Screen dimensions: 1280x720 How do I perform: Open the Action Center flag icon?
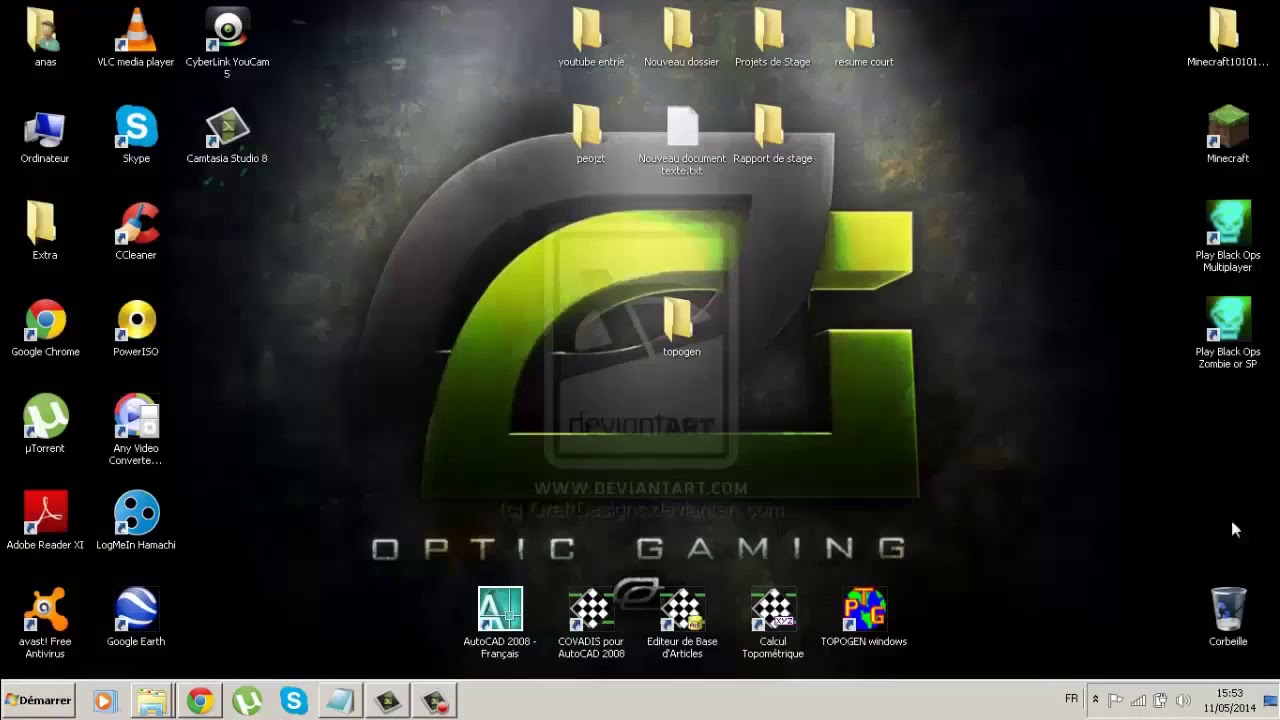click(x=1116, y=700)
